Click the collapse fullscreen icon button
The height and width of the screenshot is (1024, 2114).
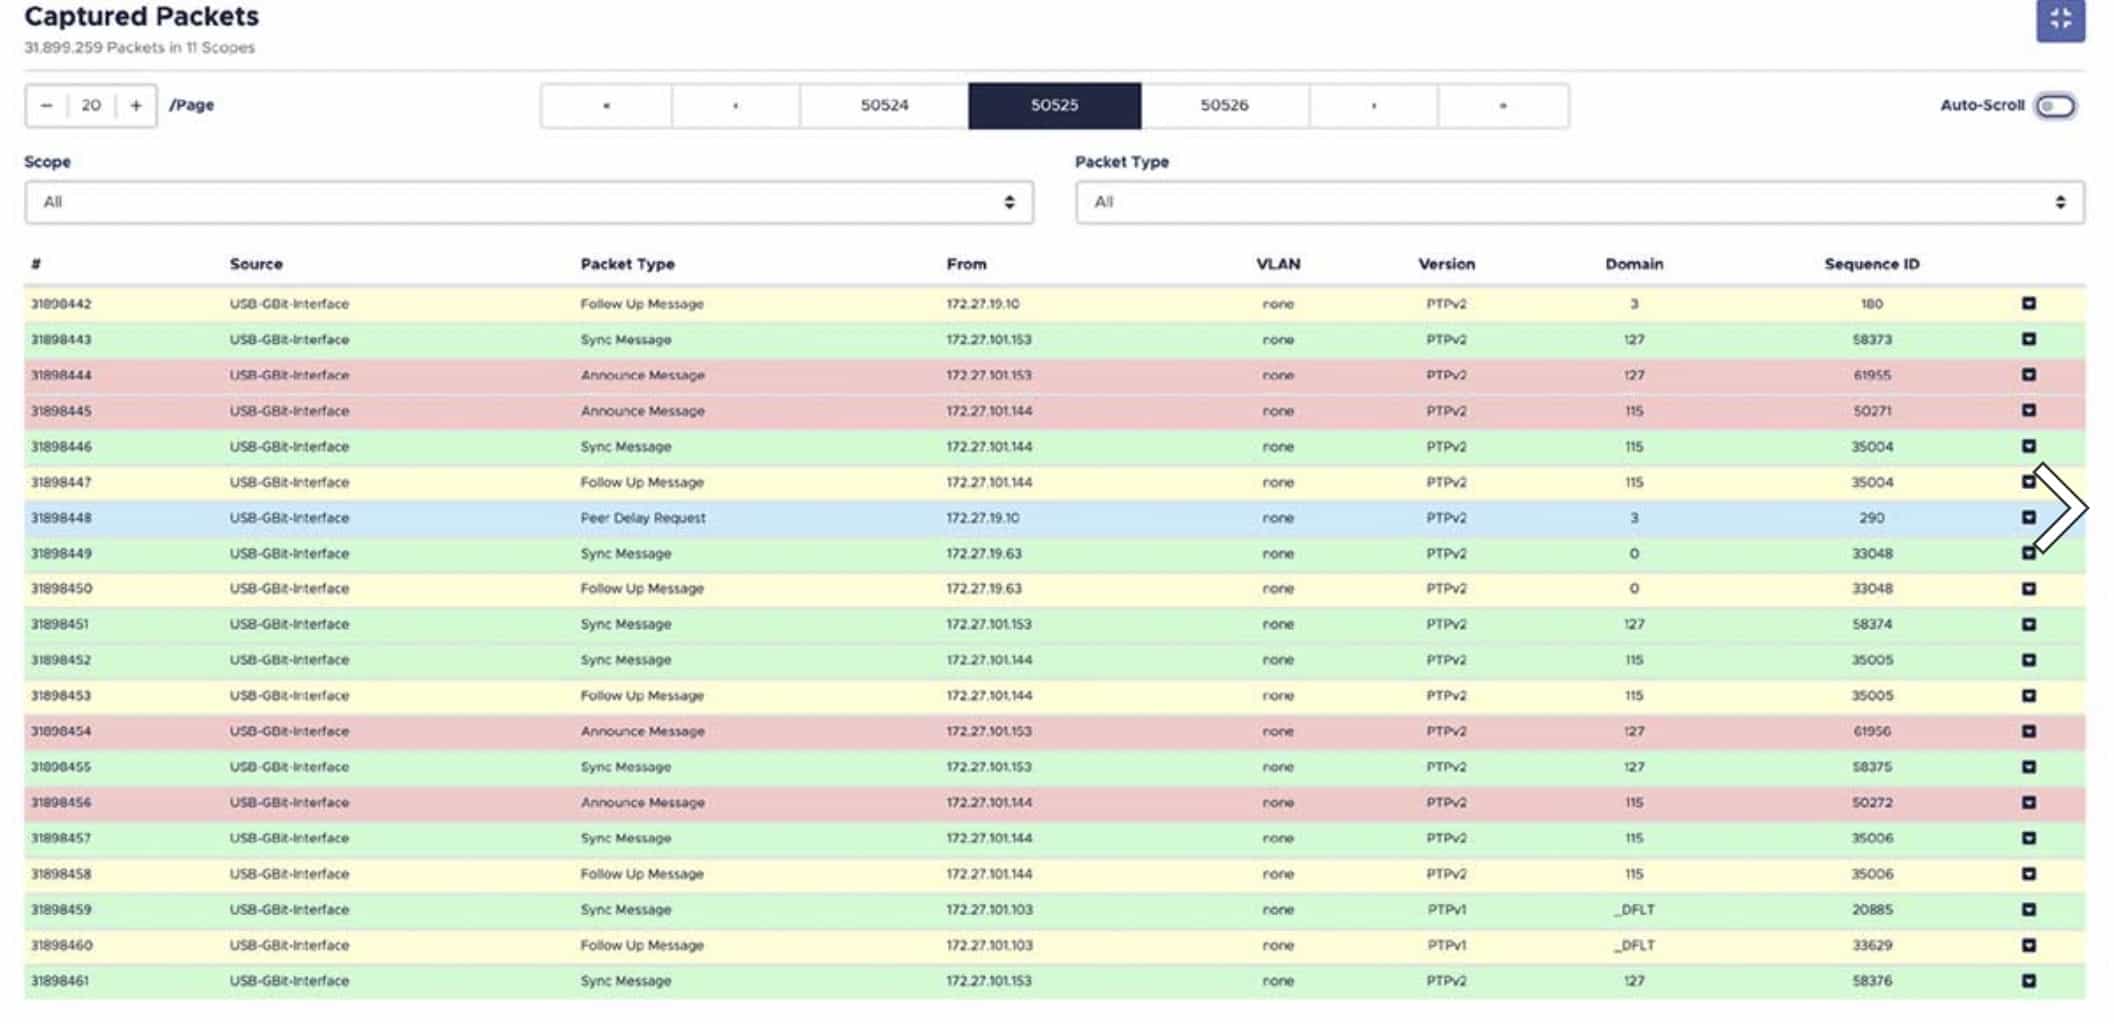(x=2059, y=19)
